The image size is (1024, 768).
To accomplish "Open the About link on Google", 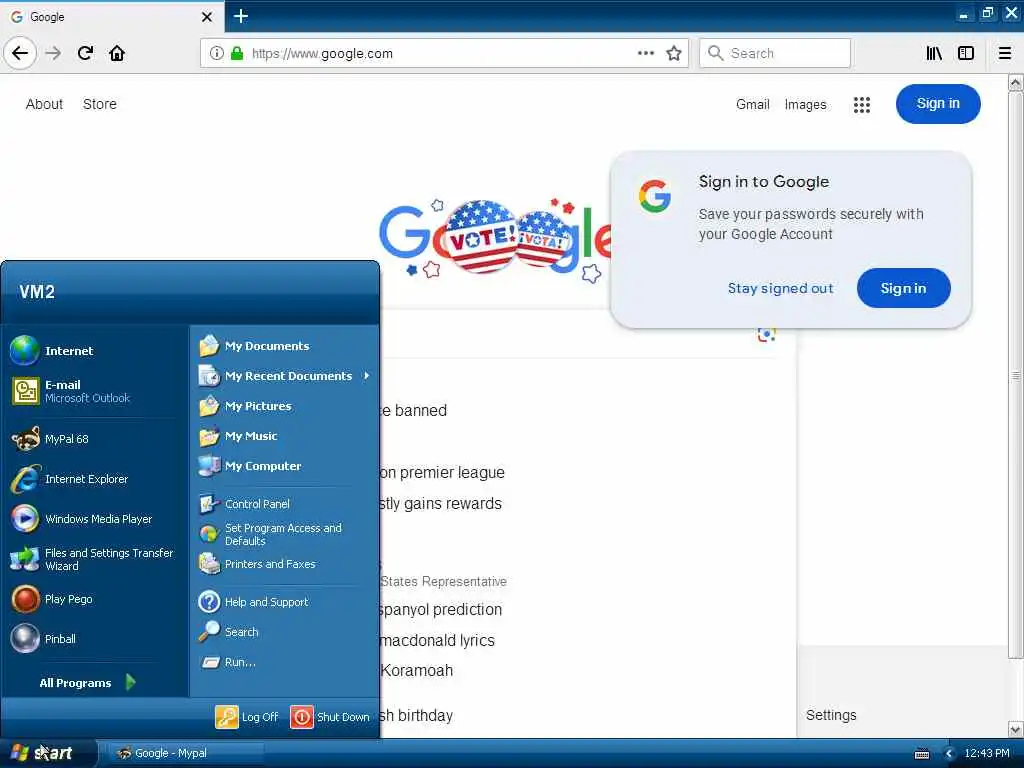I will tap(44, 104).
